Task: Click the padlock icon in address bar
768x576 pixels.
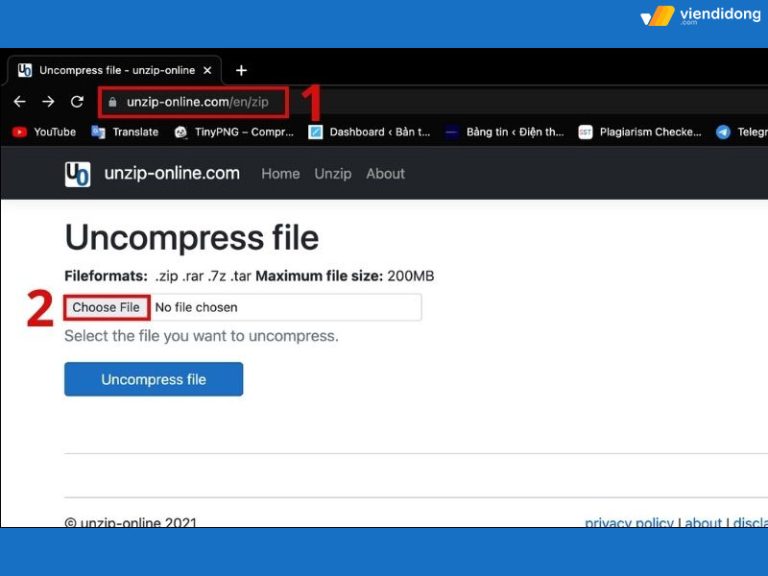Action: 112,102
